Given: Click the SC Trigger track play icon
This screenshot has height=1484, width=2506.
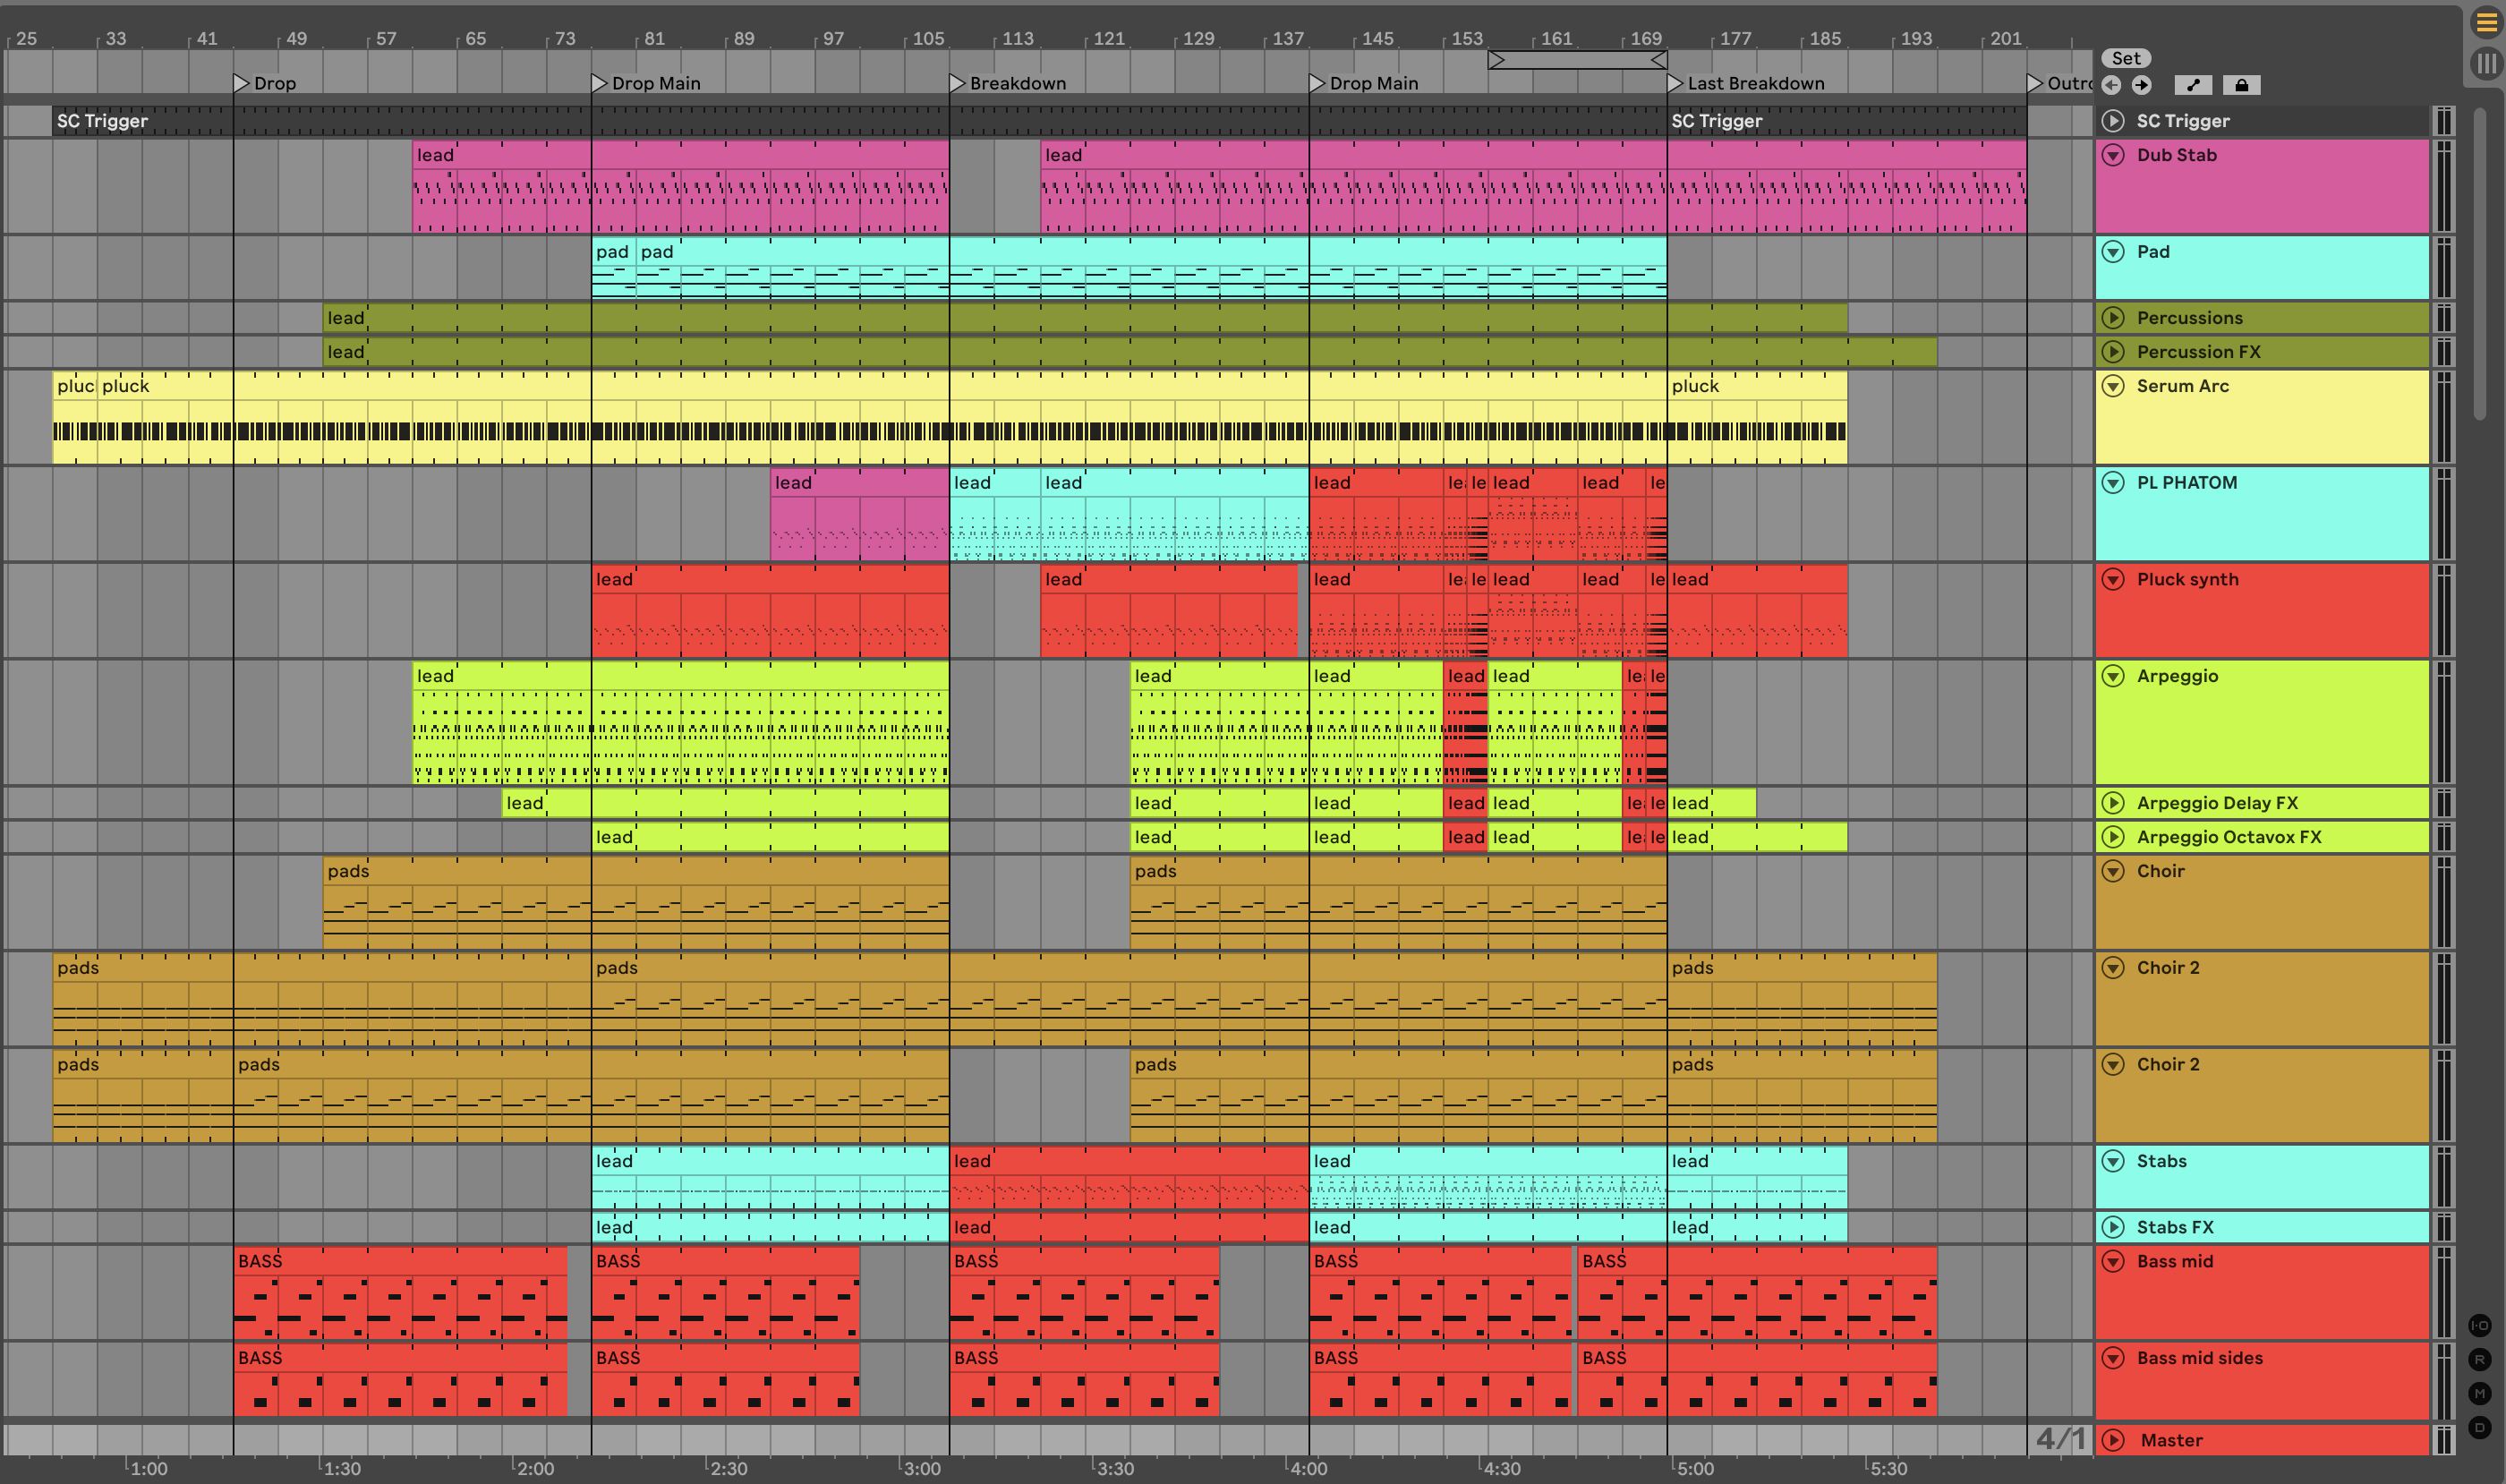Looking at the screenshot, I should (2113, 121).
